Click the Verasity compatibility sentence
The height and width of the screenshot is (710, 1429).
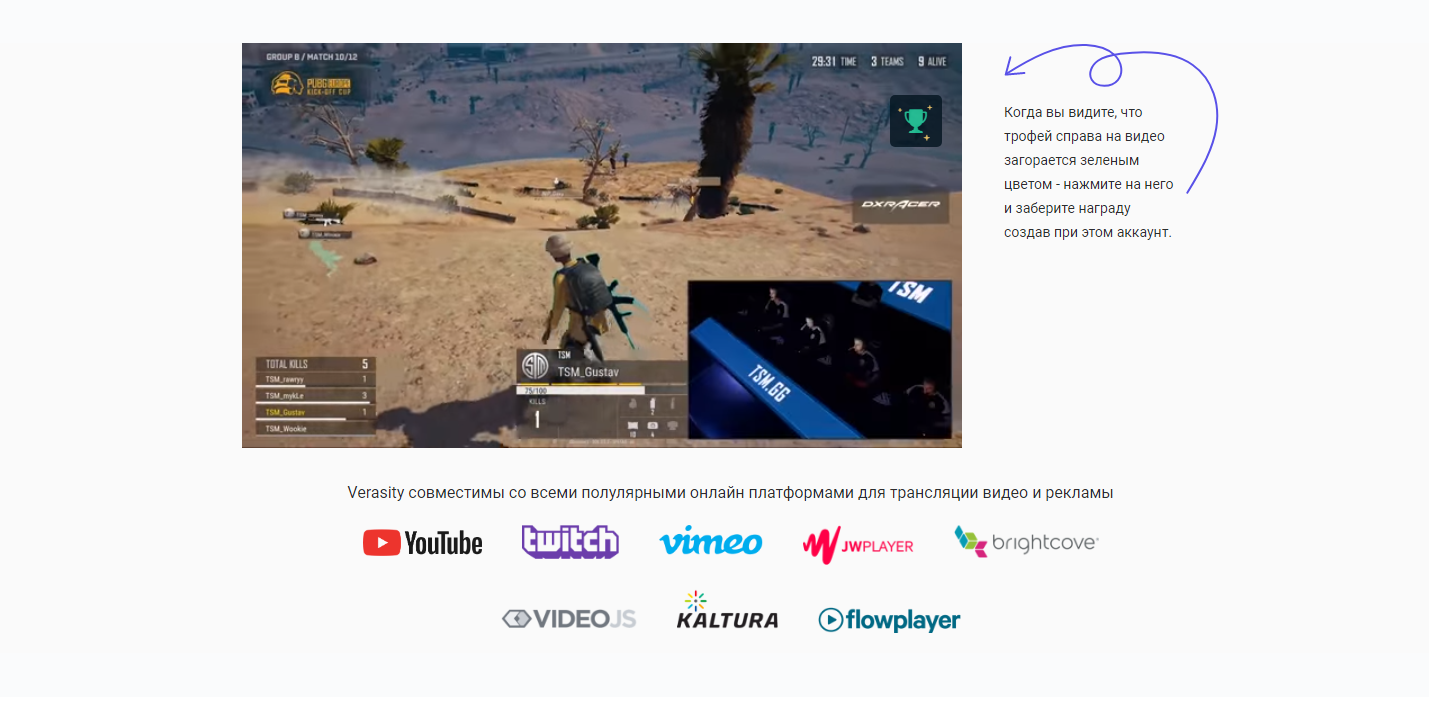(730, 493)
